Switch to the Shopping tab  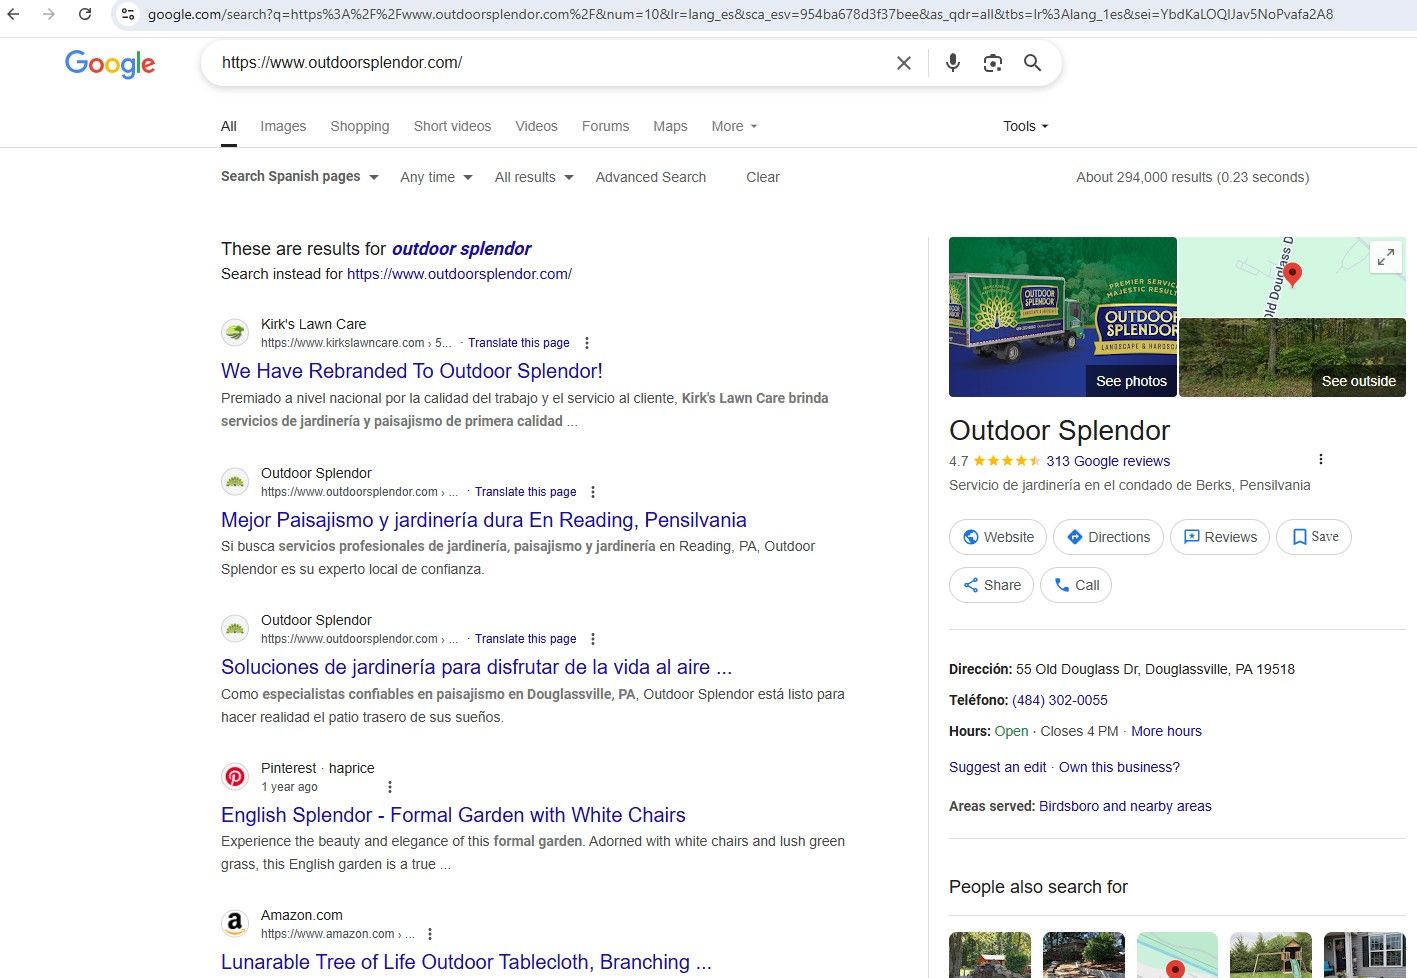360,126
